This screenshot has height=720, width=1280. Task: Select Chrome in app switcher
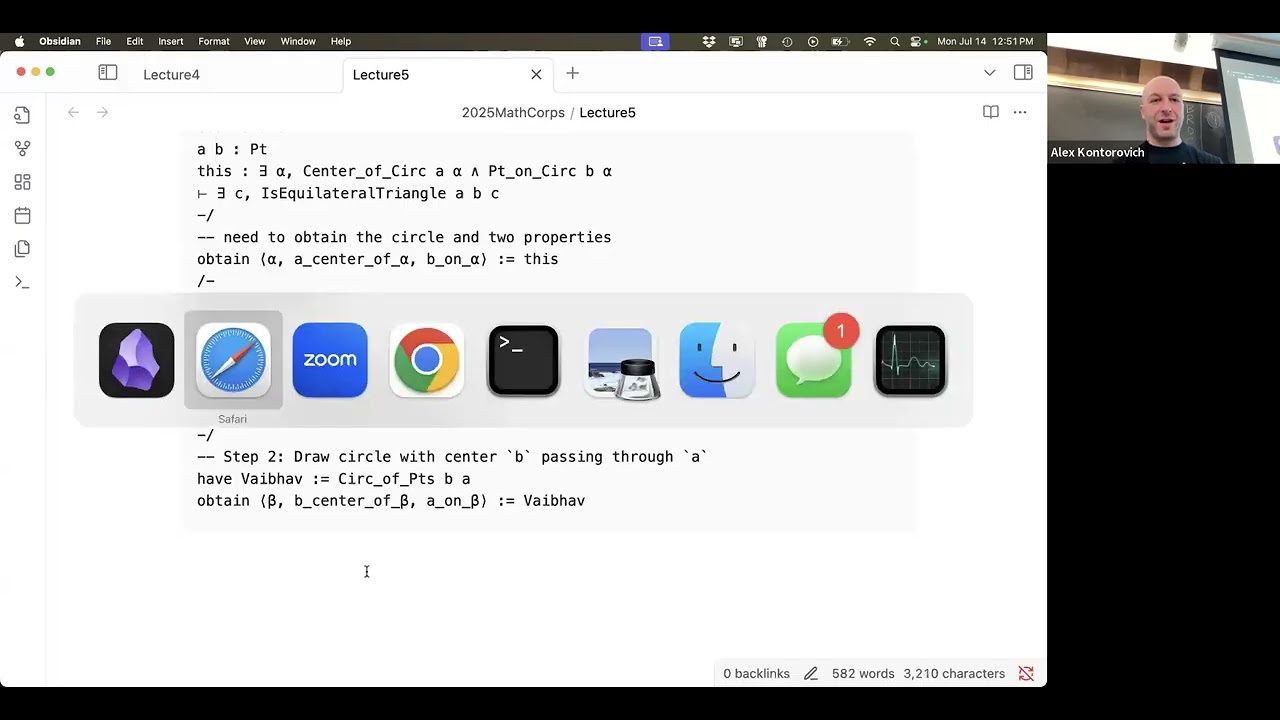427,360
